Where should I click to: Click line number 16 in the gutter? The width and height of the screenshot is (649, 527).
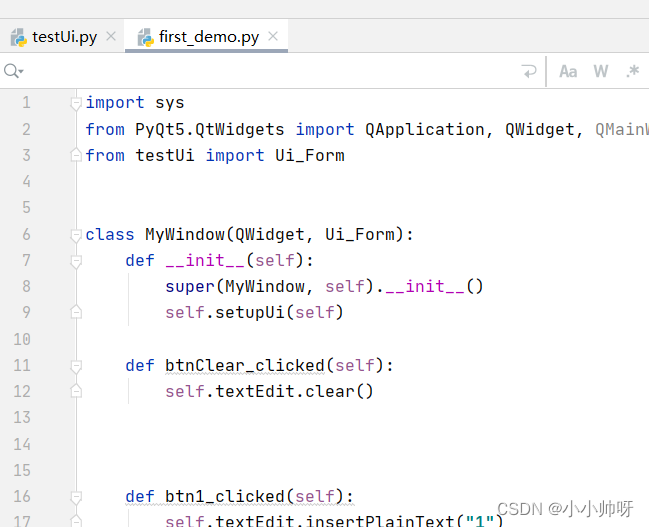coord(22,496)
